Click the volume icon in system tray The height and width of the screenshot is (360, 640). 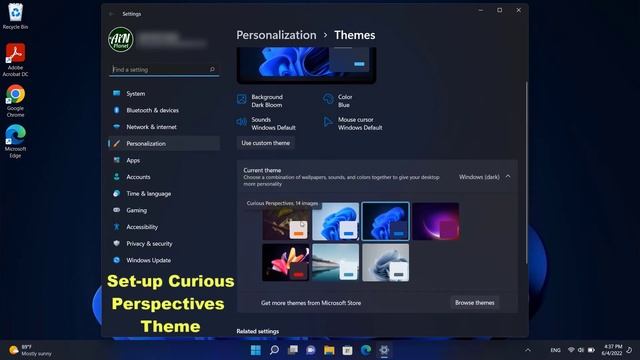581,350
